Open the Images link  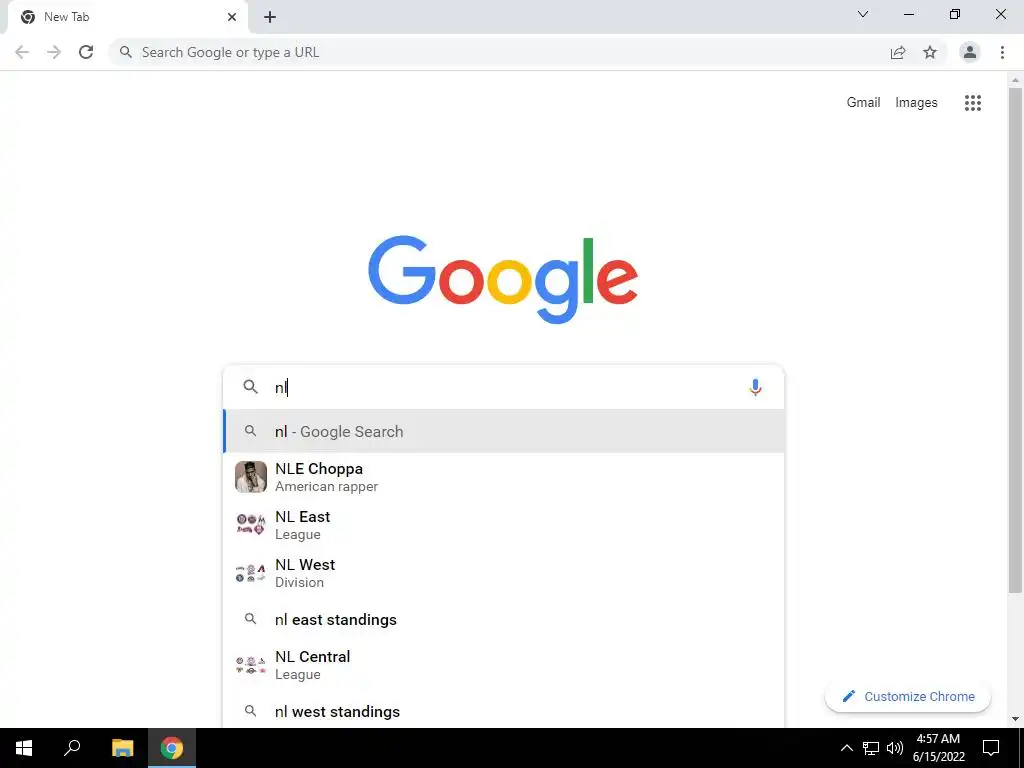click(x=916, y=103)
